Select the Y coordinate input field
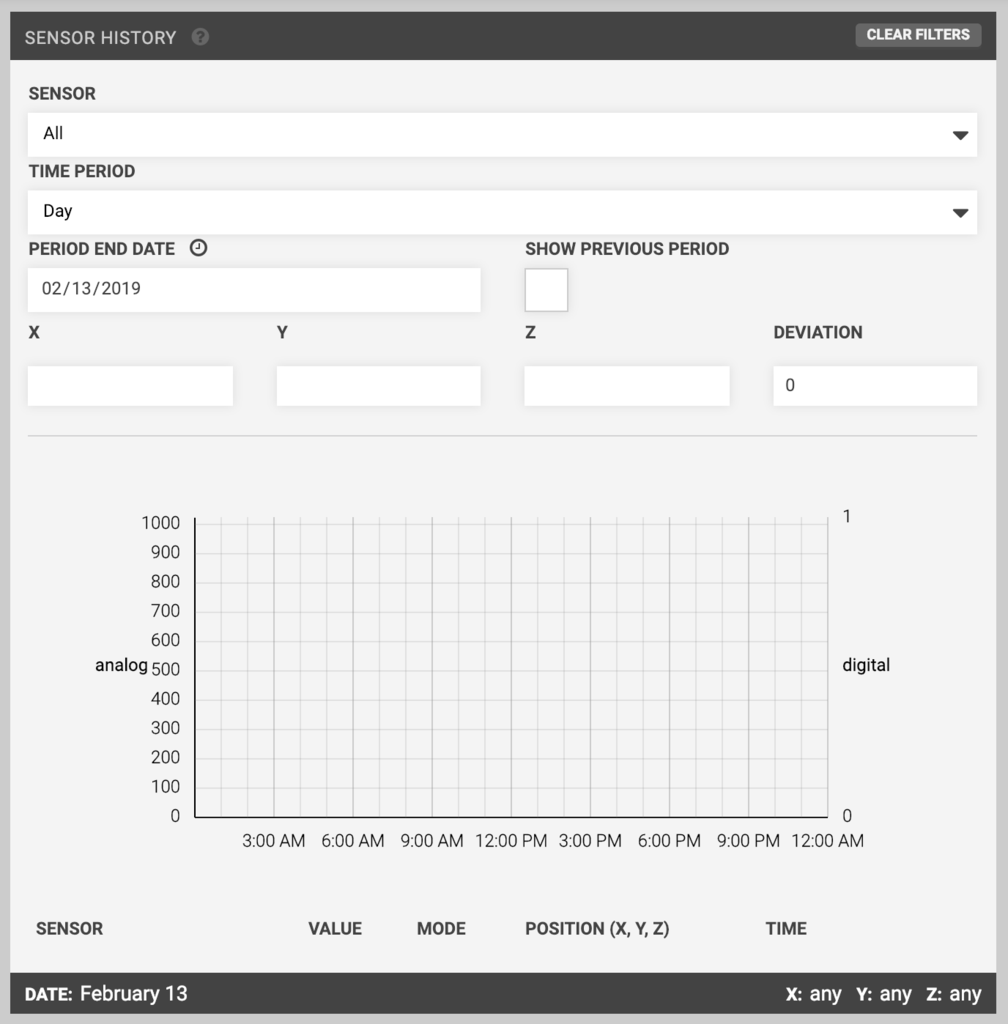The image size is (1008, 1024). pyautogui.click(x=378, y=385)
